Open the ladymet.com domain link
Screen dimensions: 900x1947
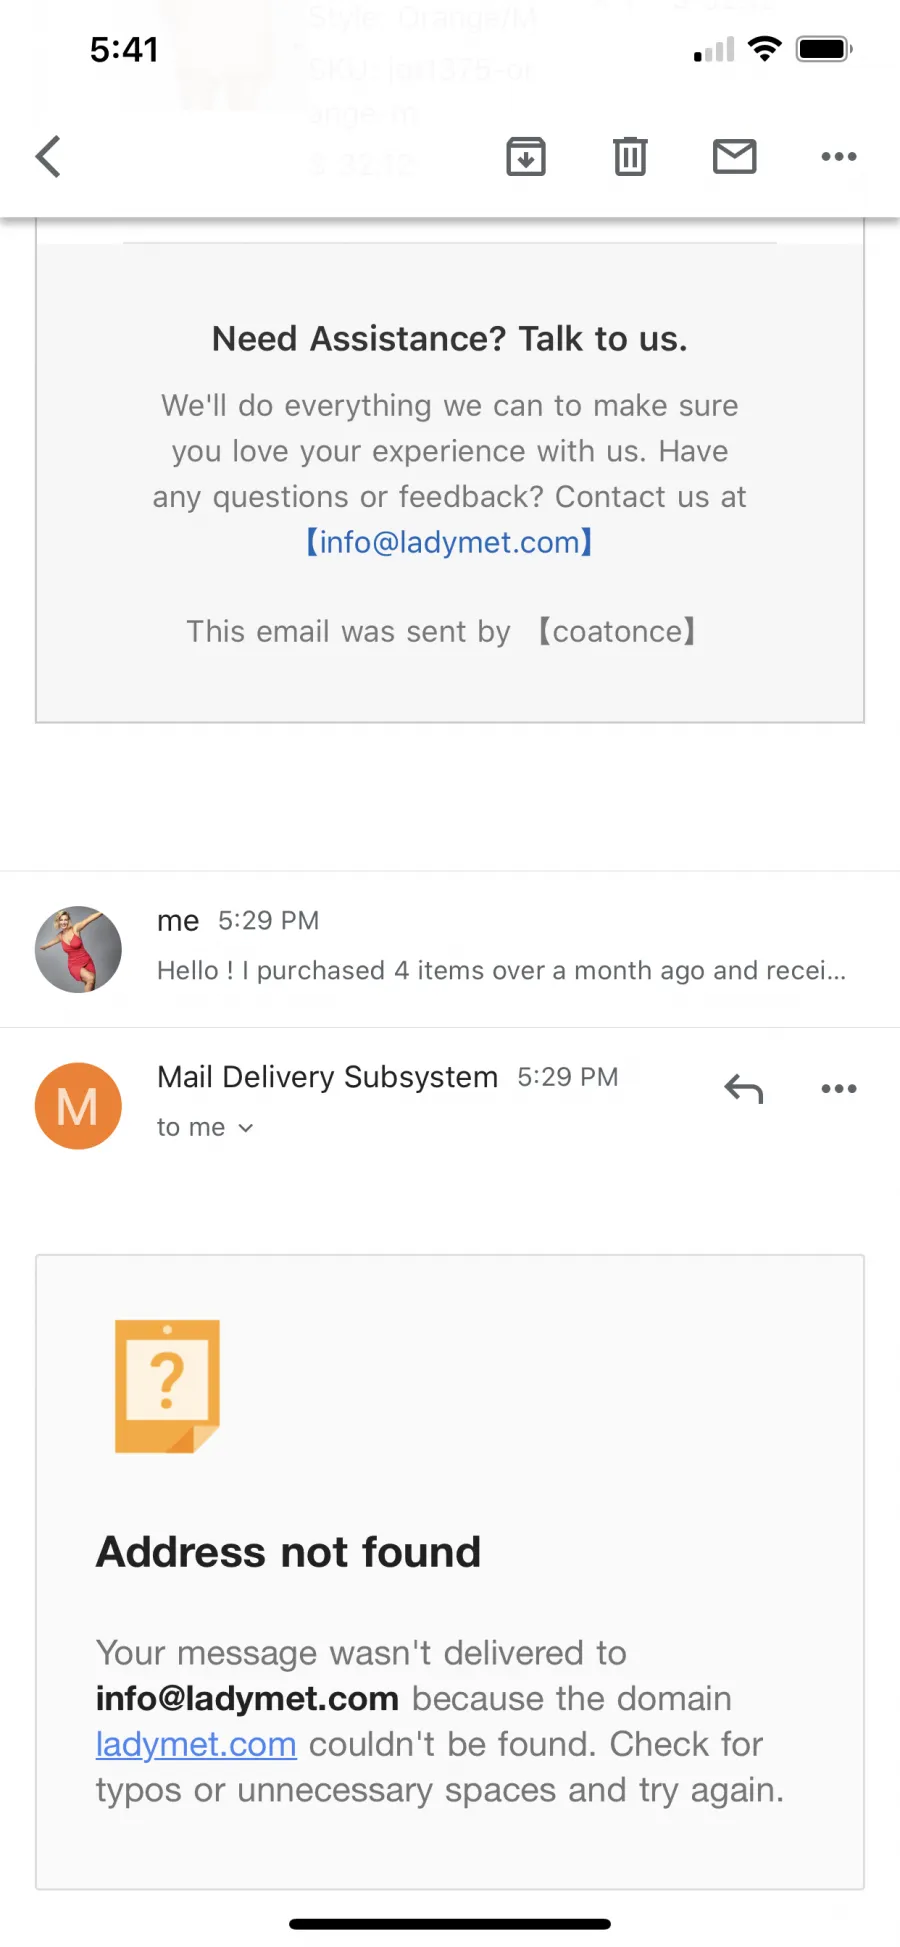click(x=196, y=1744)
